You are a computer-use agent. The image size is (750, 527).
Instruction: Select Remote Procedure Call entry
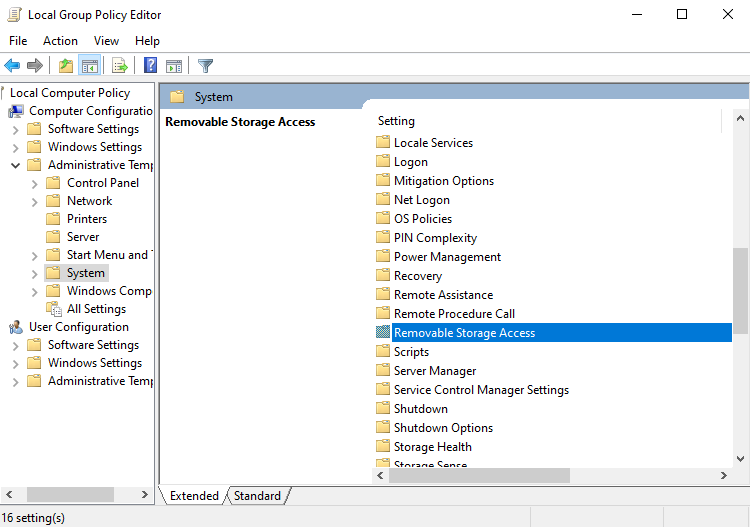click(x=454, y=314)
